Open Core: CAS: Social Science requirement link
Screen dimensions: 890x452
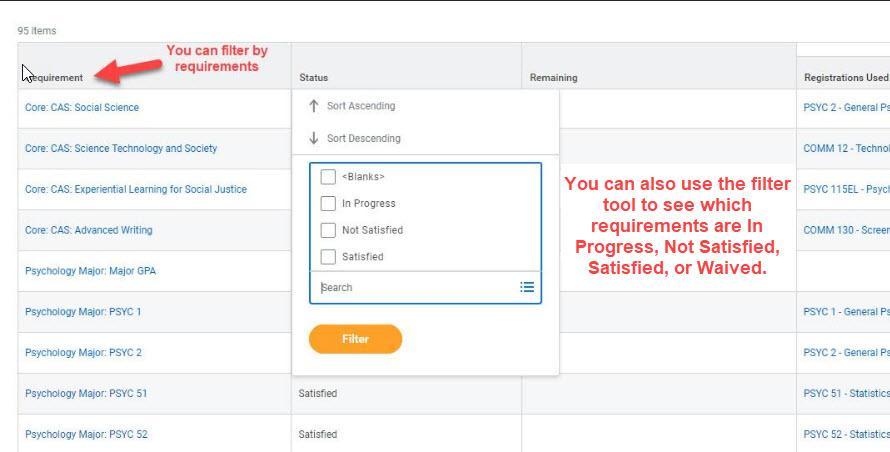[82, 107]
